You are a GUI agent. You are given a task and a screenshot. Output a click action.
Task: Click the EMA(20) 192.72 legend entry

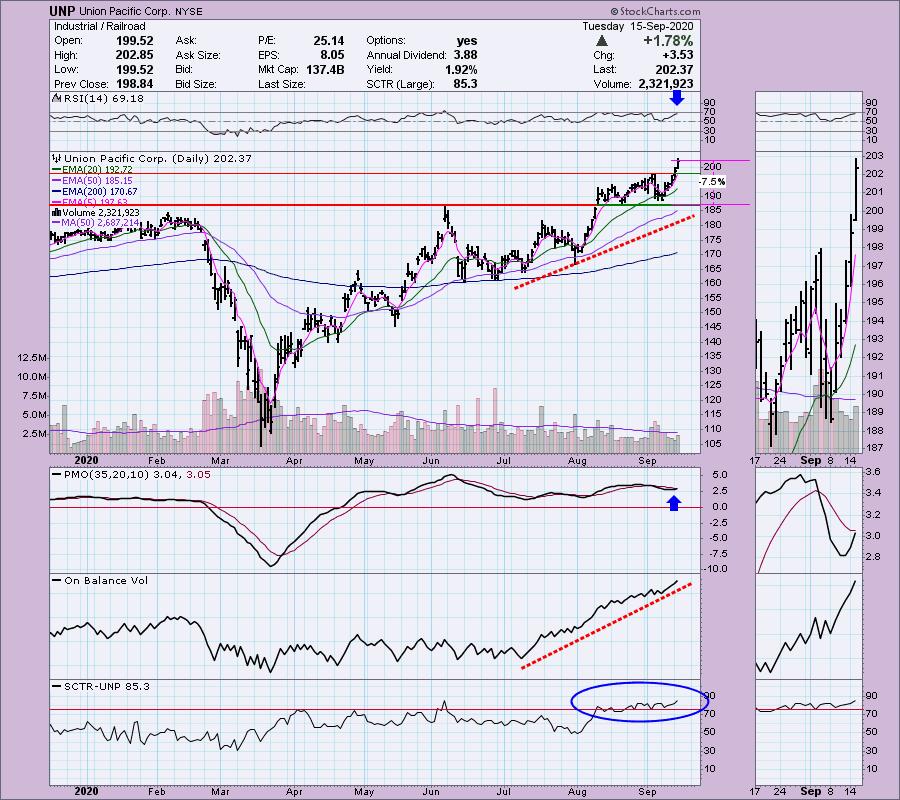tap(92, 170)
